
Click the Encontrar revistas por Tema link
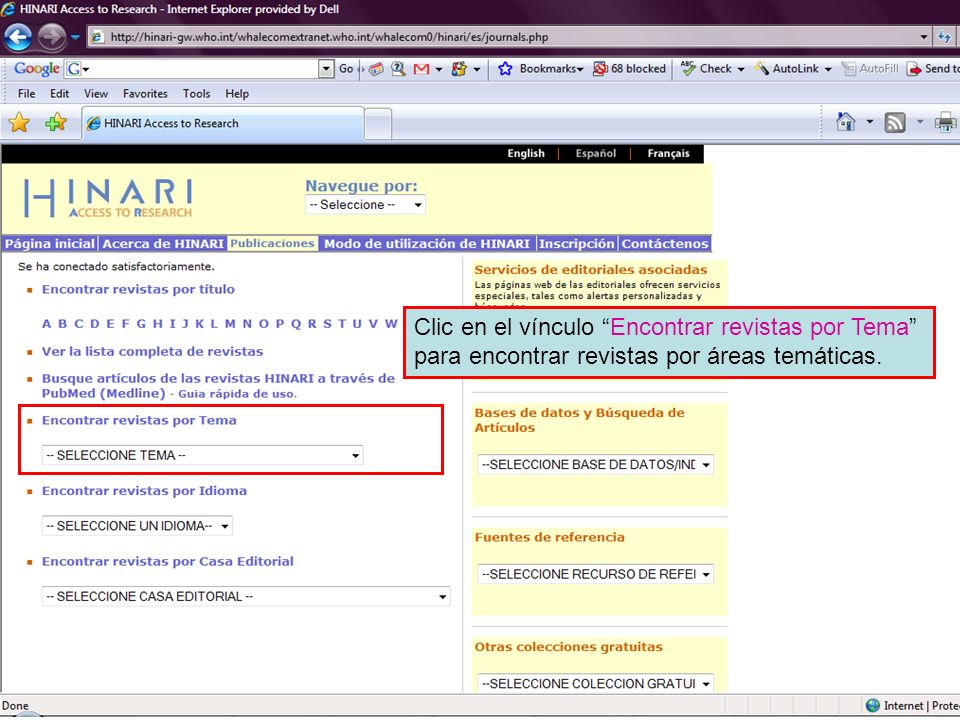click(139, 420)
